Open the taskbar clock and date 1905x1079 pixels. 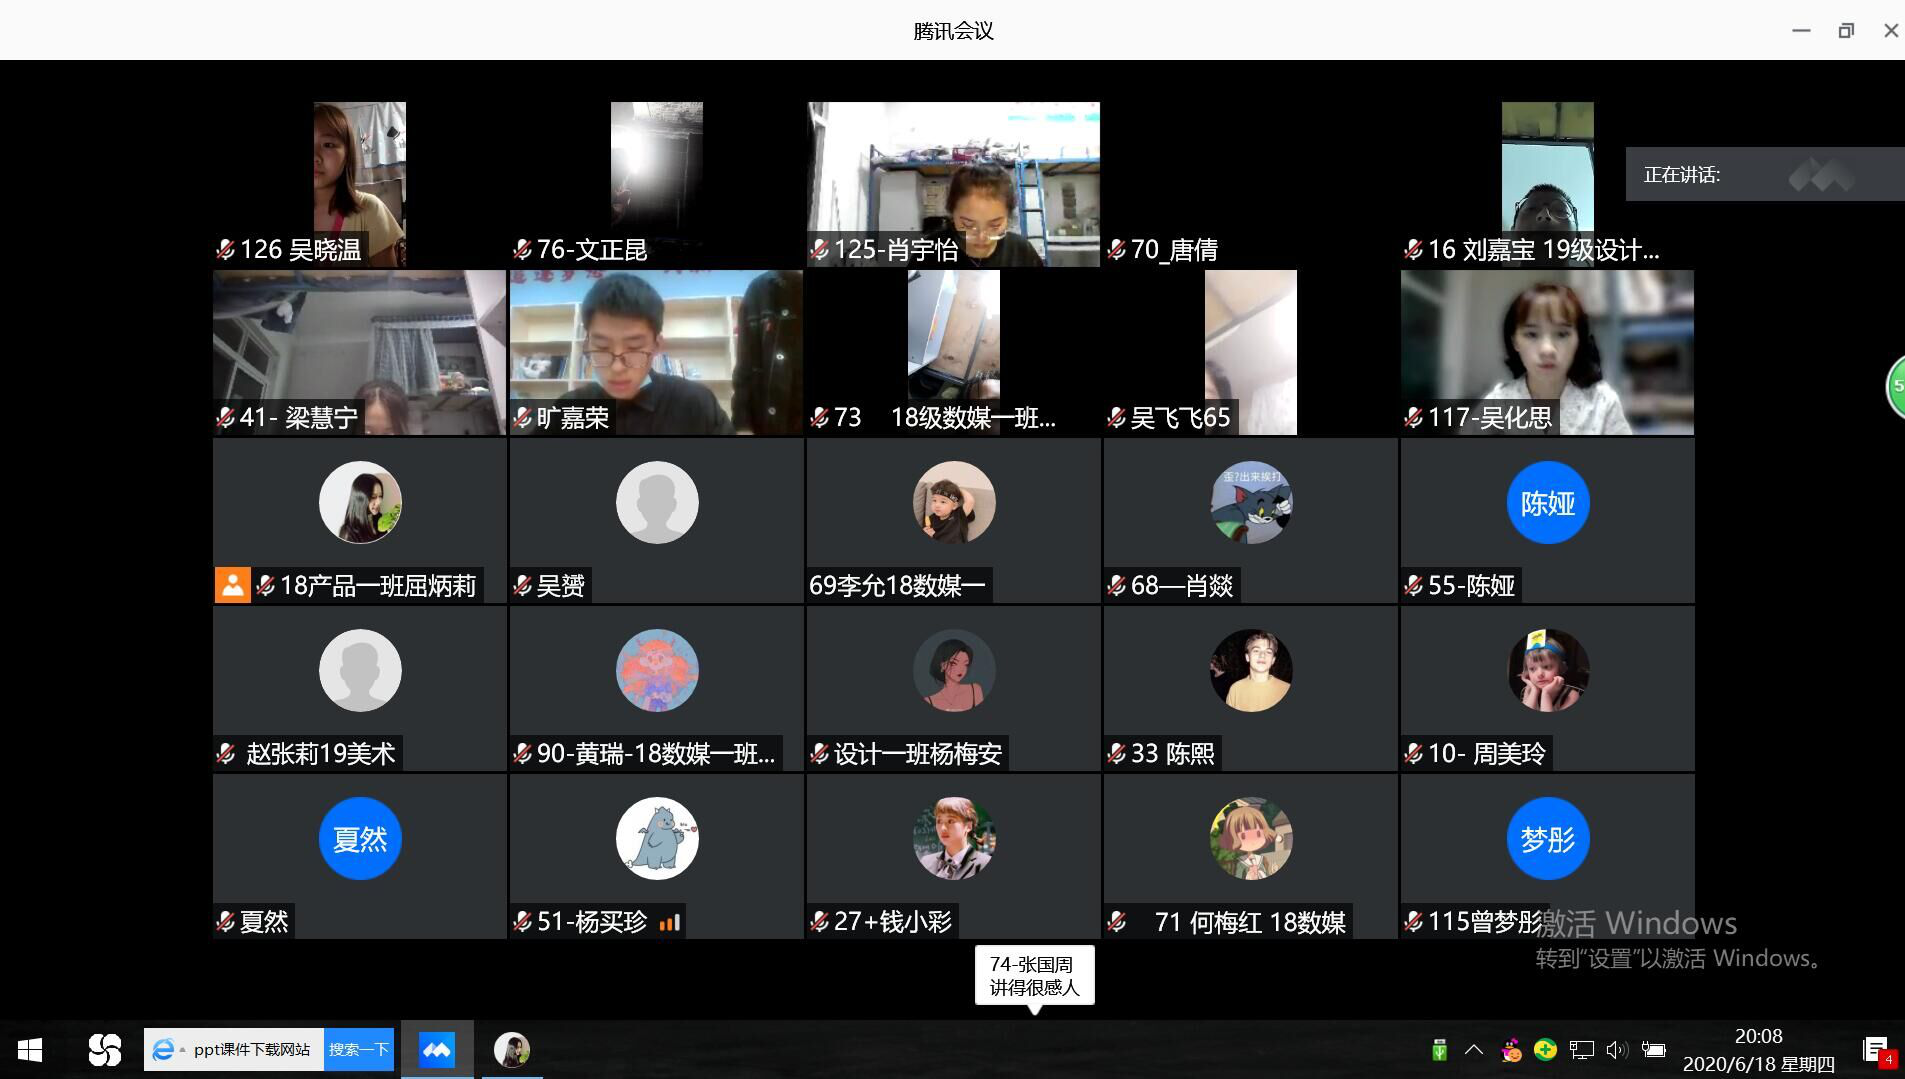click(1758, 1050)
